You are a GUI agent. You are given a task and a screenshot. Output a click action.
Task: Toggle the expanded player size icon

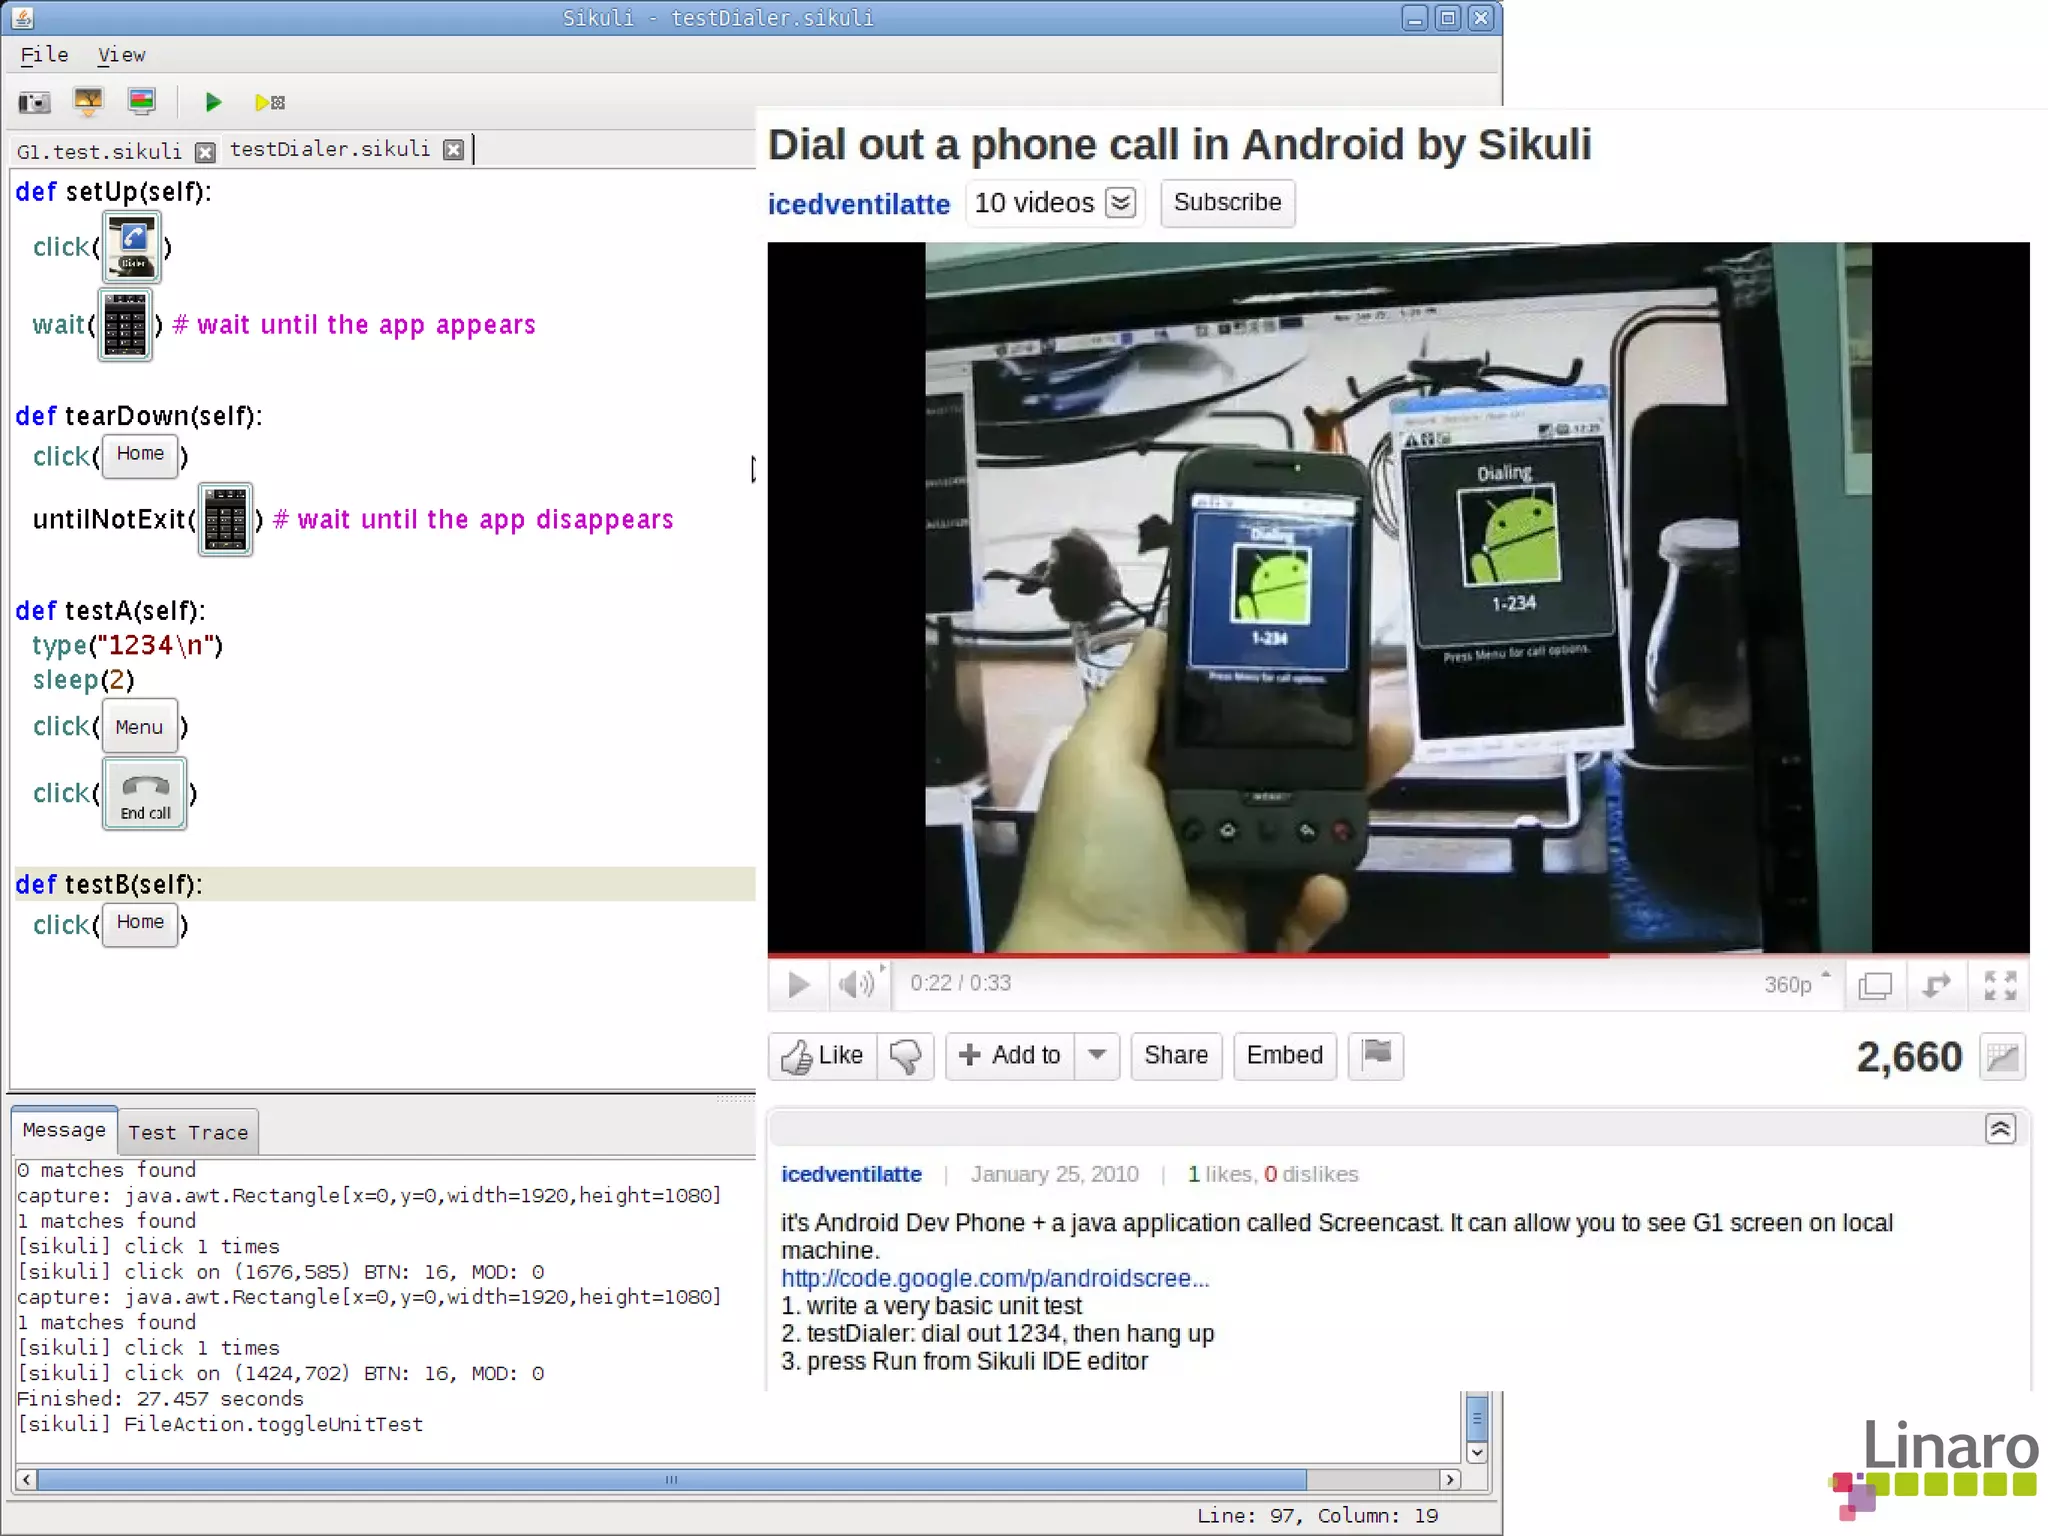[x=1875, y=985]
